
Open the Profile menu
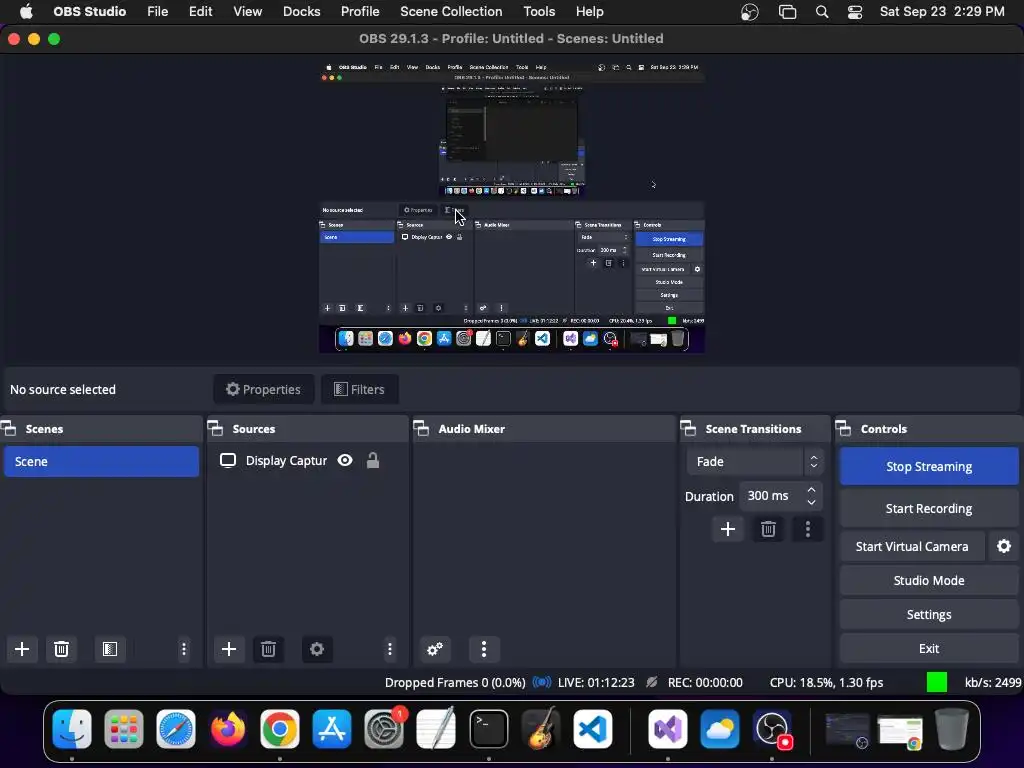pos(360,12)
